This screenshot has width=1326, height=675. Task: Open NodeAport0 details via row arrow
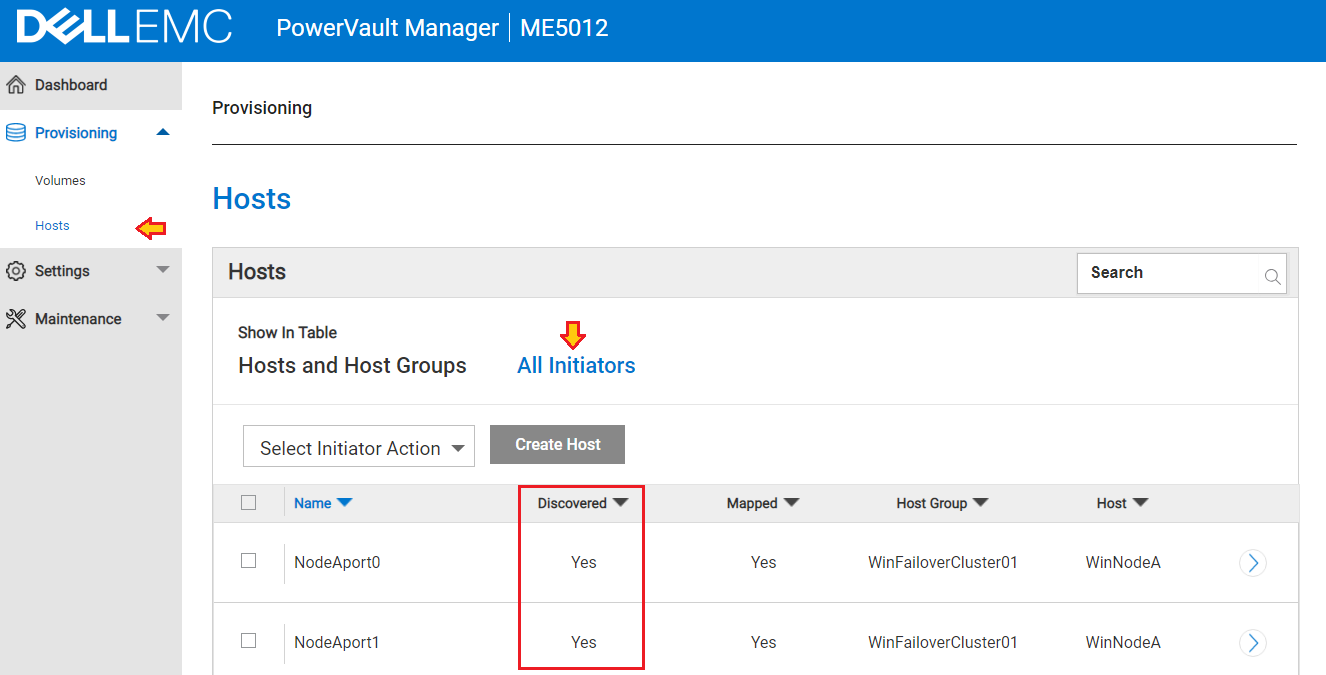click(x=1252, y=563)
